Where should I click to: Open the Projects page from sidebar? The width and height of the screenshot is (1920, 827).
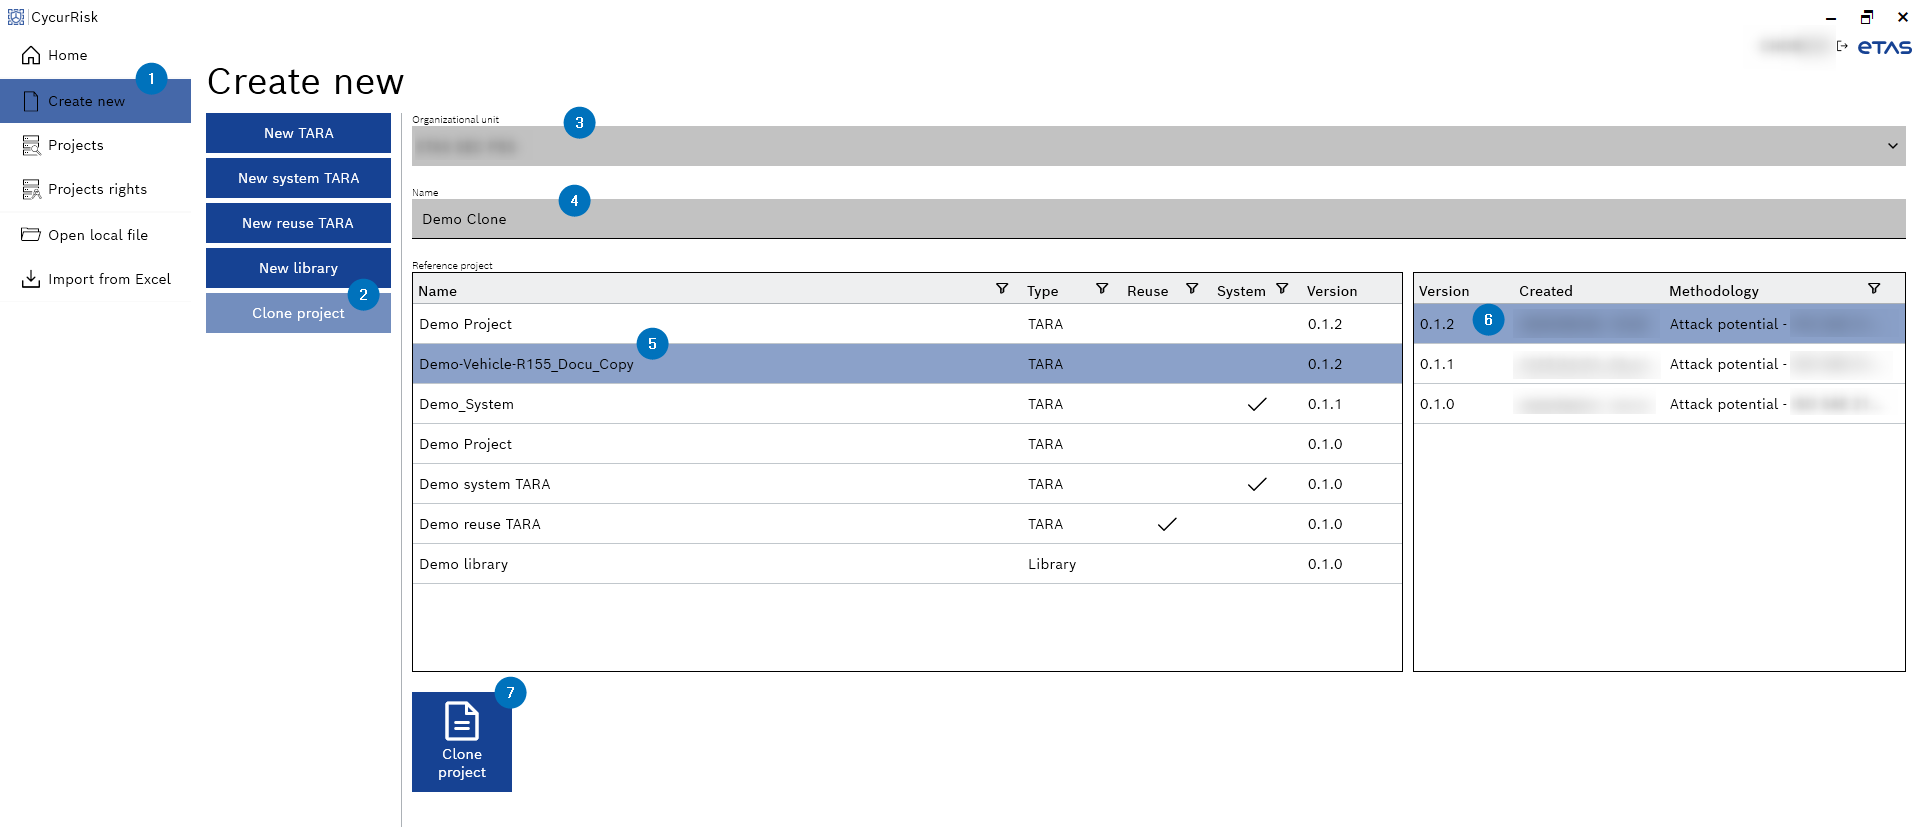coord(75,146)
